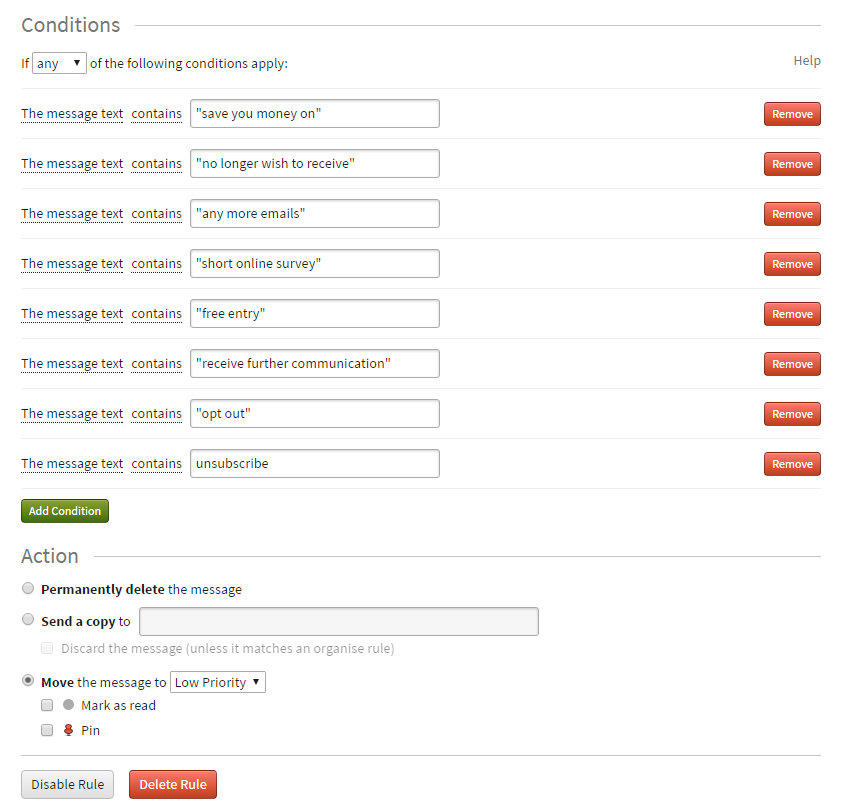Click the Send a copy to address field
Screen dimensions: 841x810
pos(339,621)
